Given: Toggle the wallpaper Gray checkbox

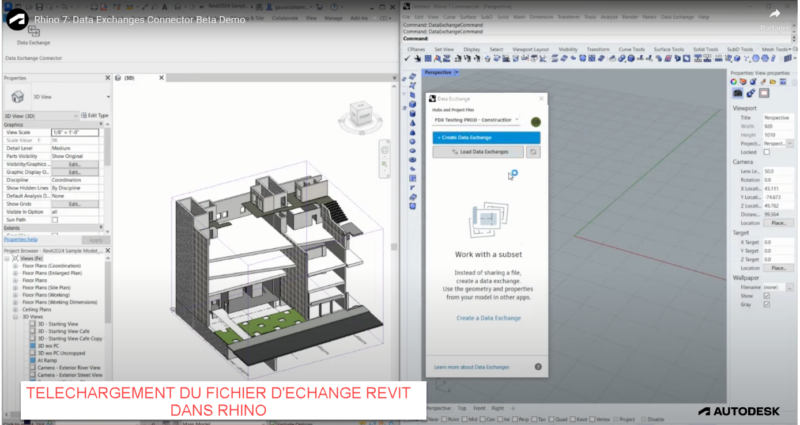Looking at the screenshot, I should pyautogui.click(x=767, y=305).
